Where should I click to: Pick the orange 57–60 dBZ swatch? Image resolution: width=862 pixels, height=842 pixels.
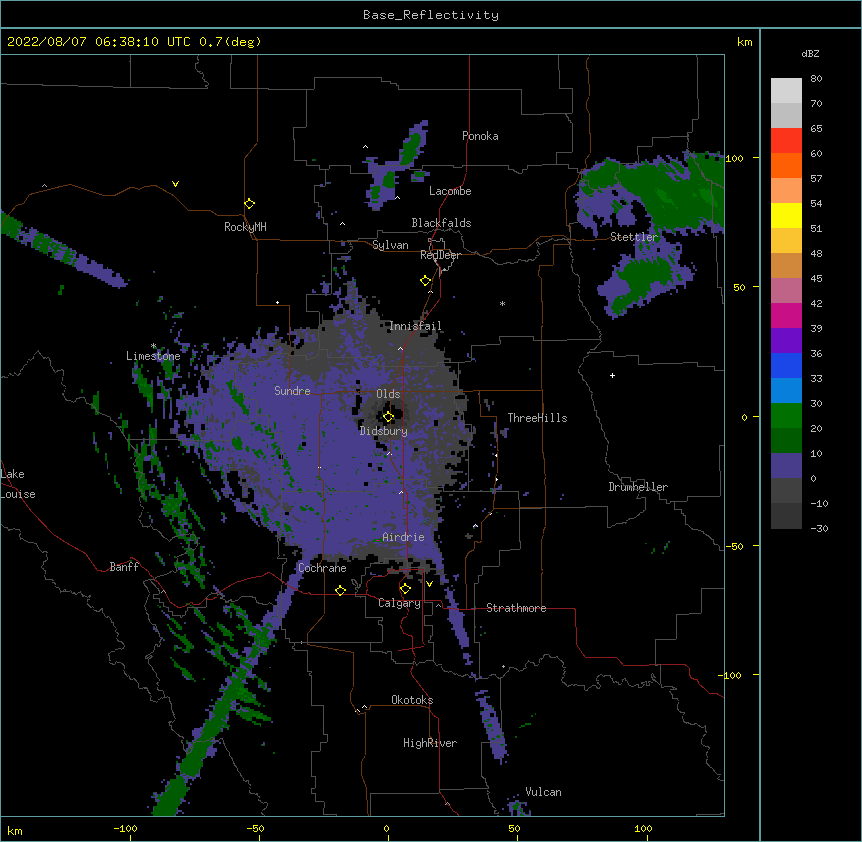pos(786,165)
